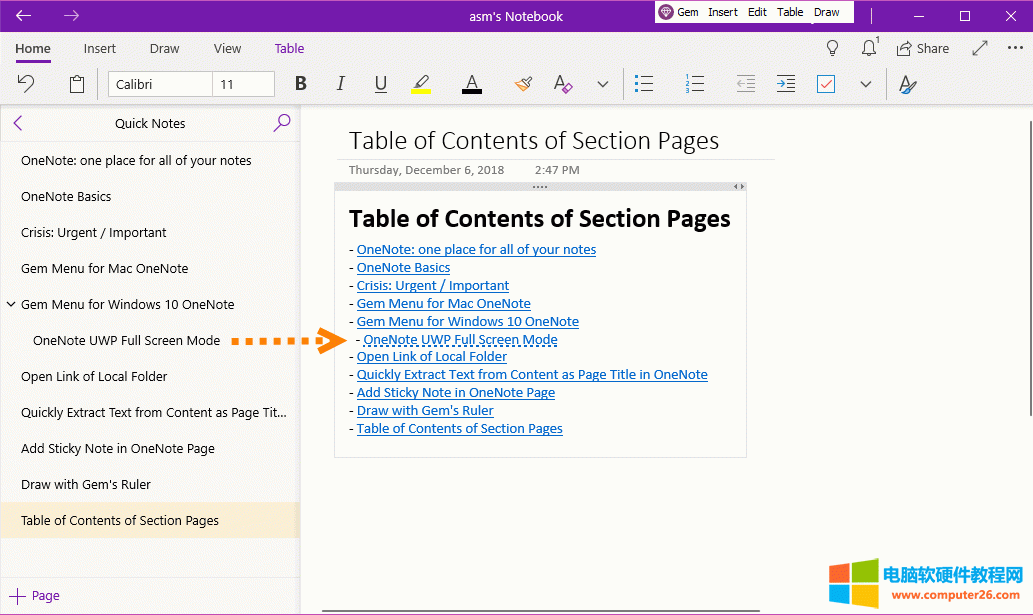Toggle the To Do checkbox tag

pyautogui.click(x=826, y=84)
